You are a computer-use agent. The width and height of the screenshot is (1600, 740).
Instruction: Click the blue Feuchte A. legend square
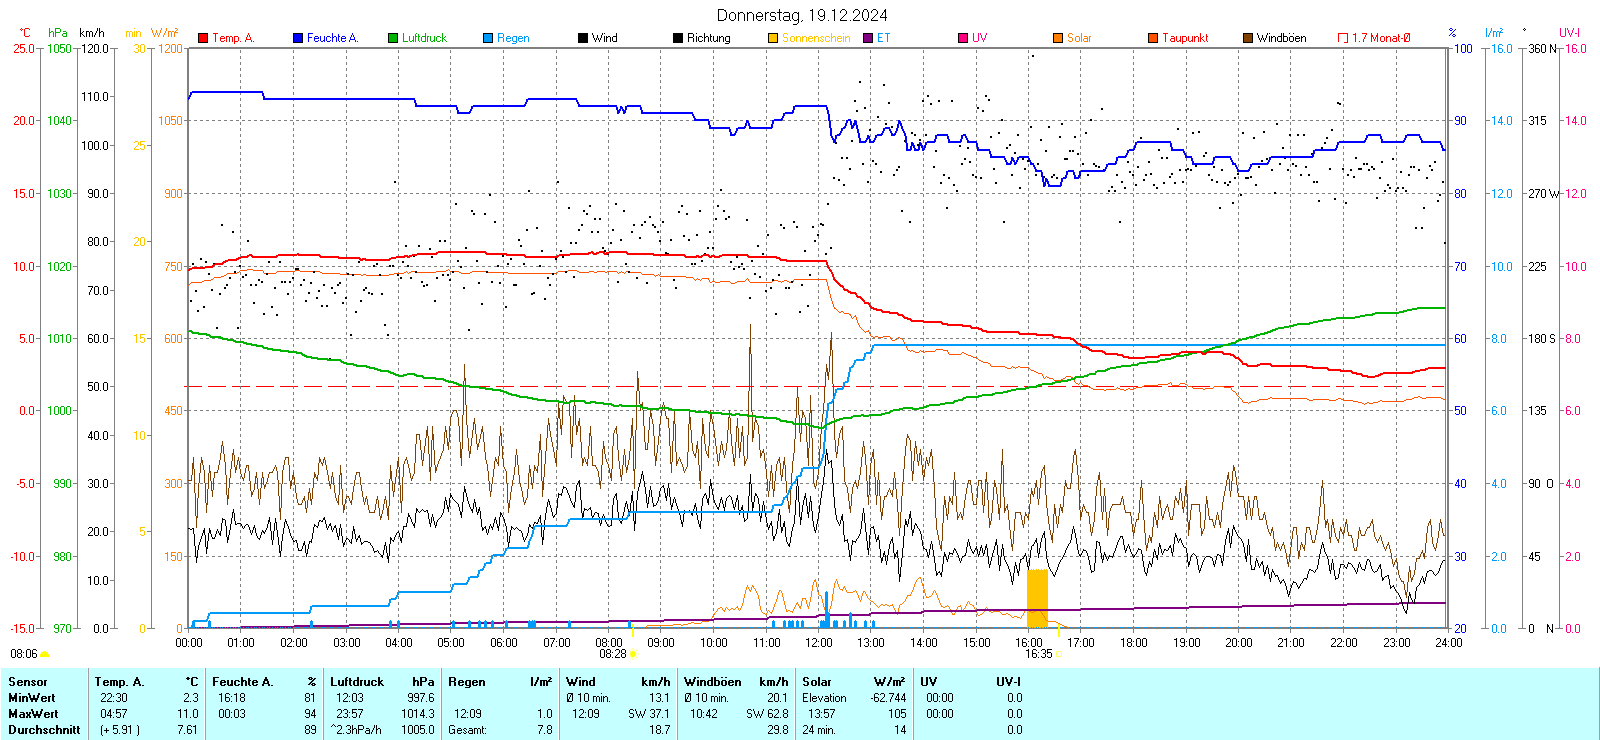[x=298, y=38]
